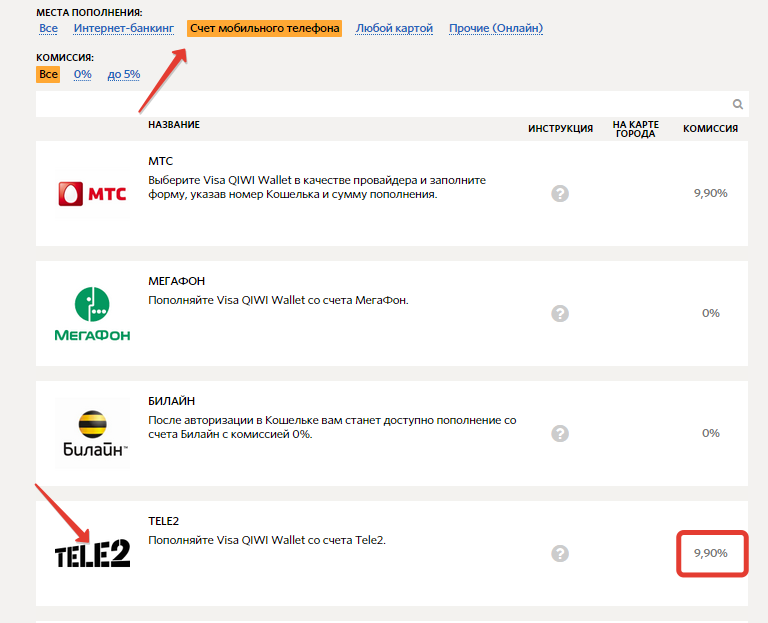The height and width of the screenshot is (623, 768).
Task: Open the Beeline instruction help icon
Action: click(560, 433)
